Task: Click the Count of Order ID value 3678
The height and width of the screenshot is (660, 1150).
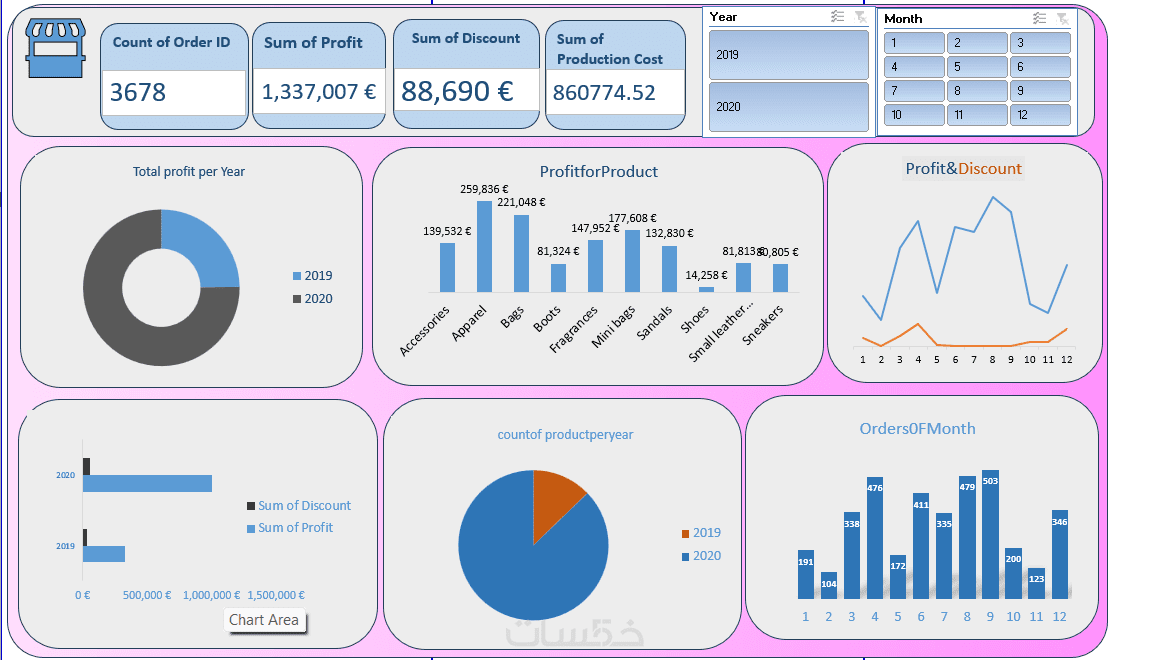Action: point(138,92)
